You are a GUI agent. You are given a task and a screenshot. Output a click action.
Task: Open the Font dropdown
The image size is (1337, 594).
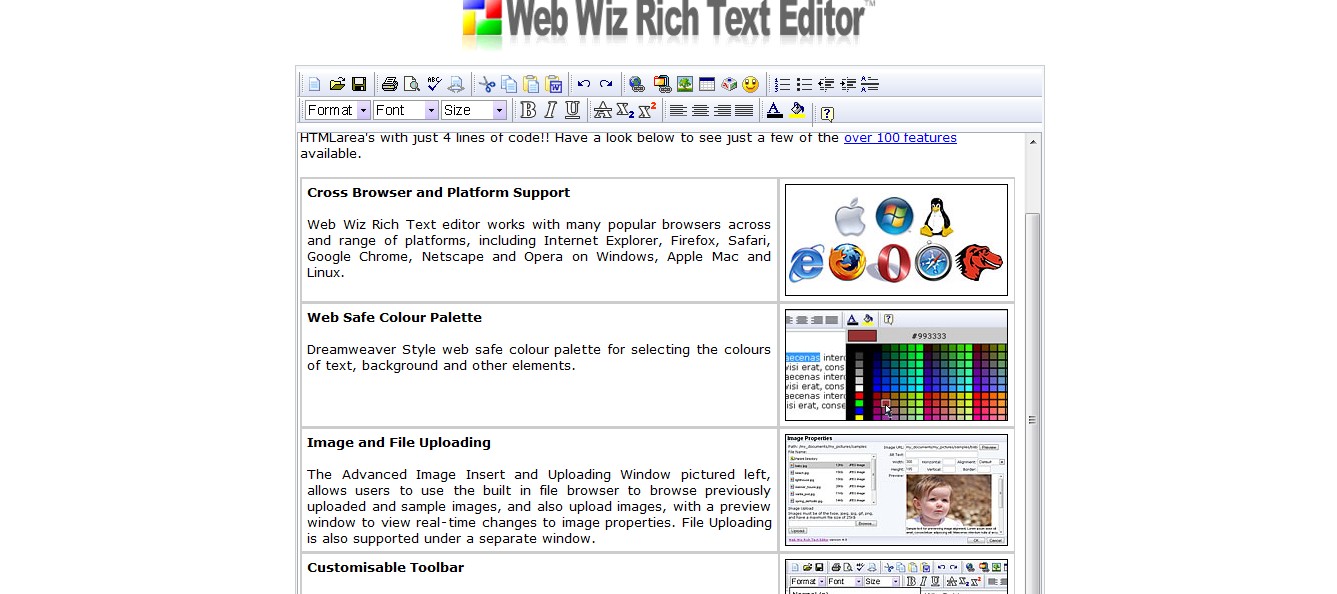(405, 110)
